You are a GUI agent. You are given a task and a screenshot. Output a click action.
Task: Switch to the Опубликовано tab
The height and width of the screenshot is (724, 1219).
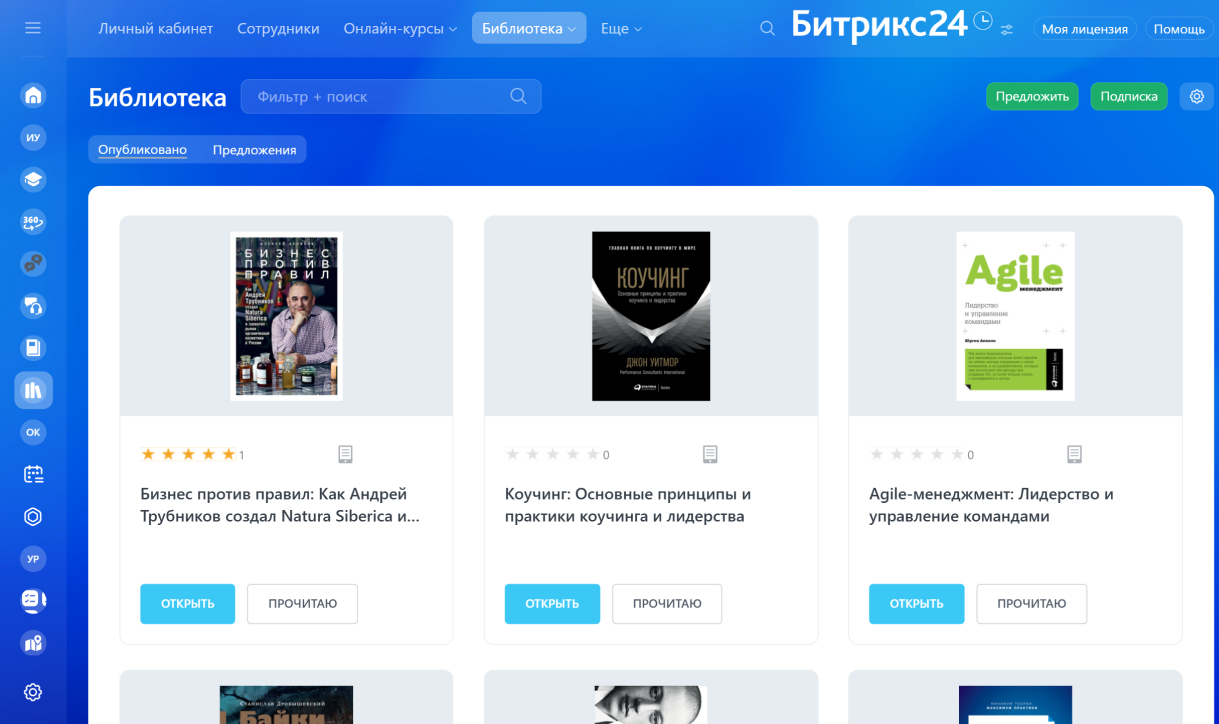[142, 149]
